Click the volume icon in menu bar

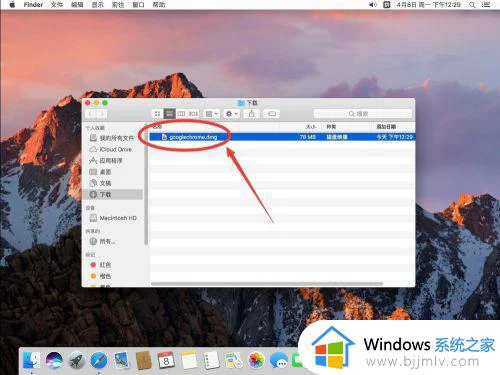(372, 5)
